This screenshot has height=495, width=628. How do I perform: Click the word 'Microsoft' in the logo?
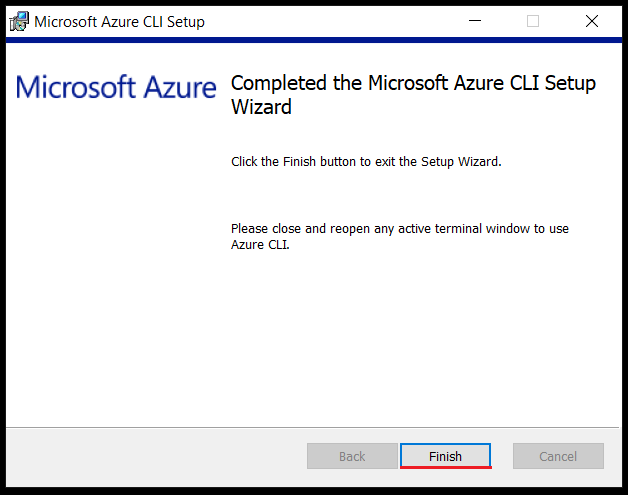tap(76, 87)
